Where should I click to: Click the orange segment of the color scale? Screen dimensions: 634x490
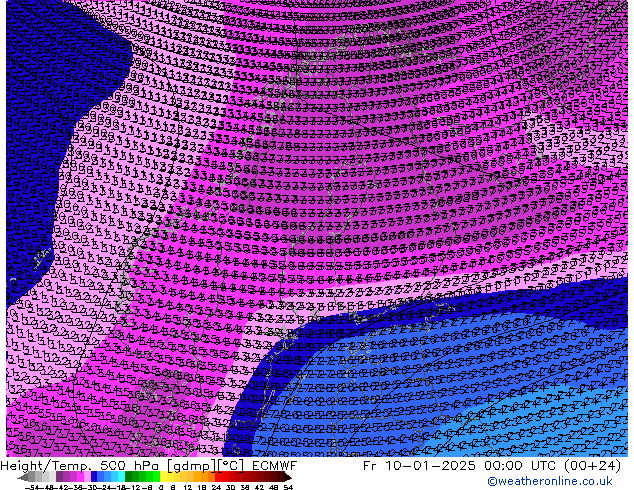(200, 477)
